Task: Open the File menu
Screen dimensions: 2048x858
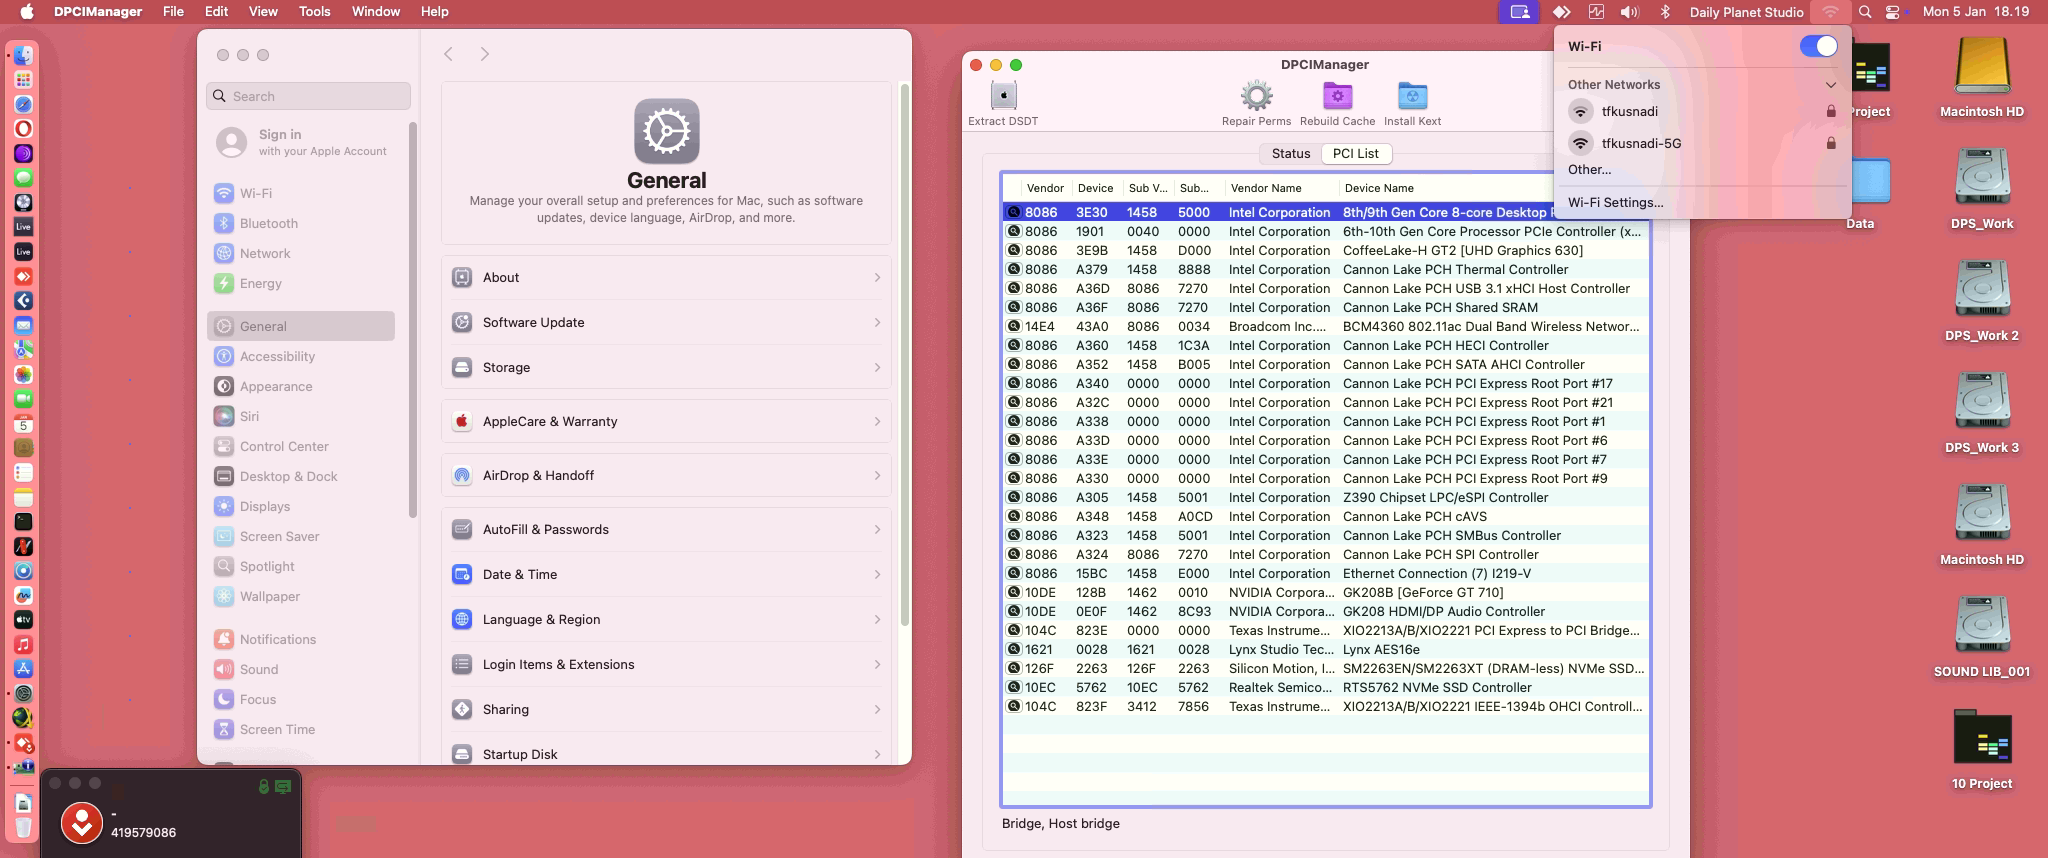Action: point(173,12)
